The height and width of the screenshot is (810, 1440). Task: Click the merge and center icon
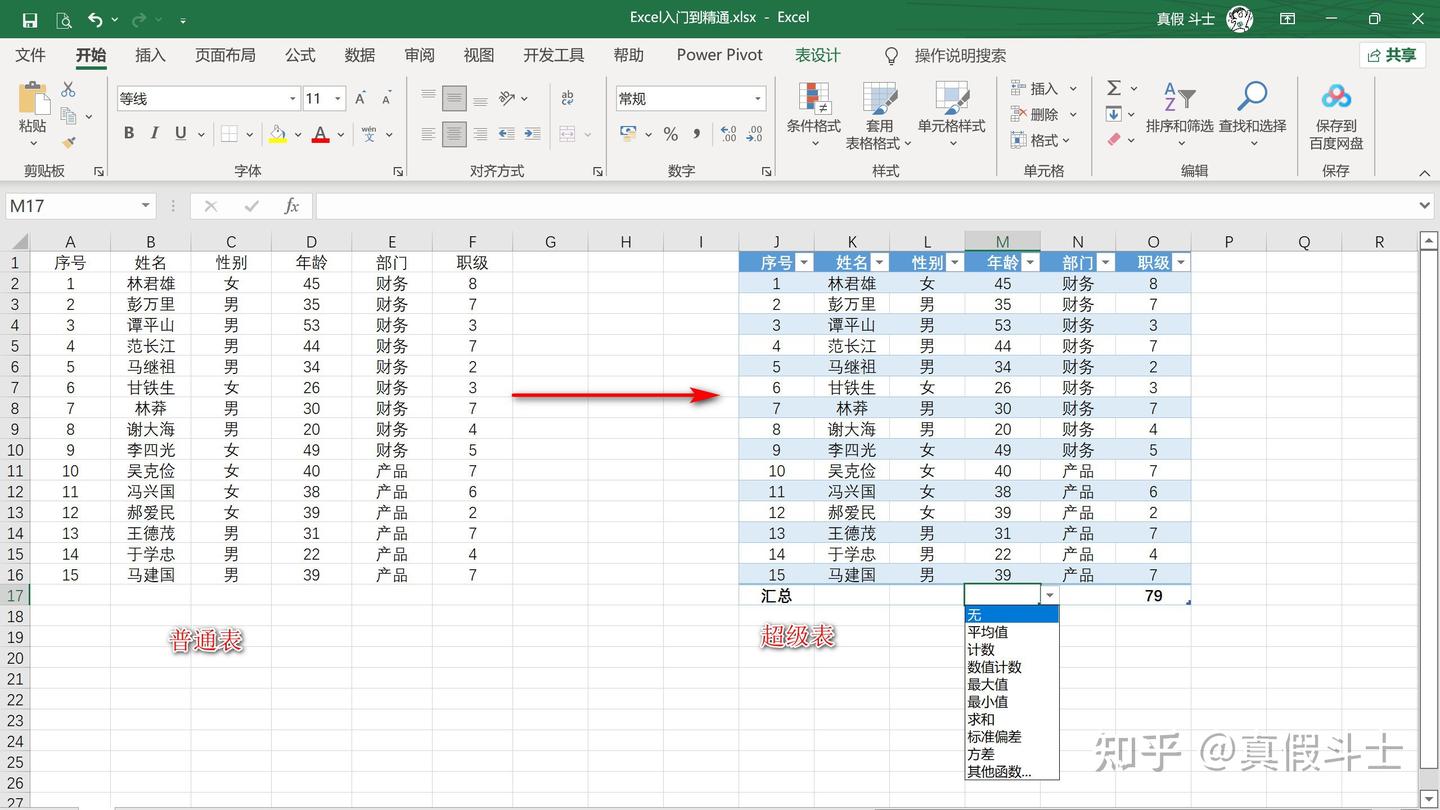[567, 134]
